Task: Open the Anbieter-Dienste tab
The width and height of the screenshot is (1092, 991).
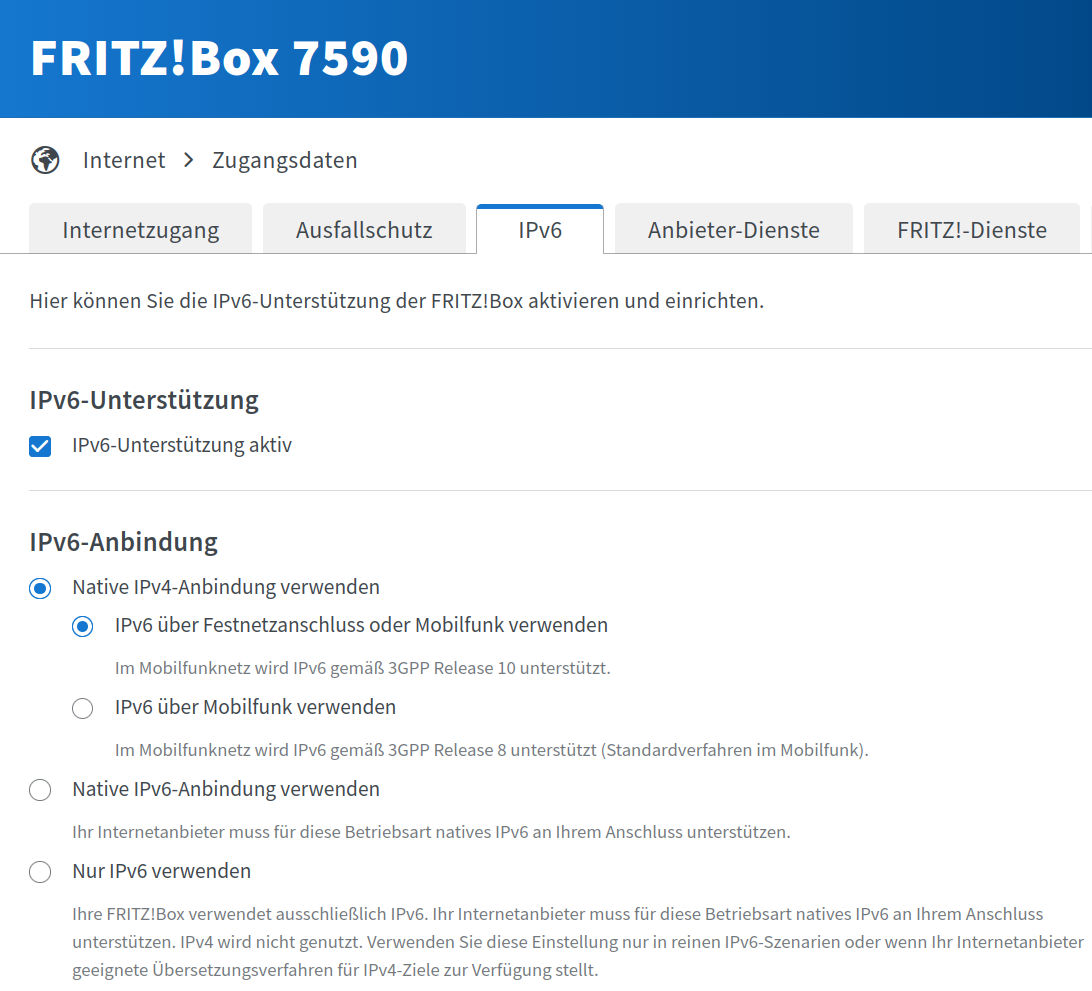Action: pyautogui.click(x=733, y=229)
